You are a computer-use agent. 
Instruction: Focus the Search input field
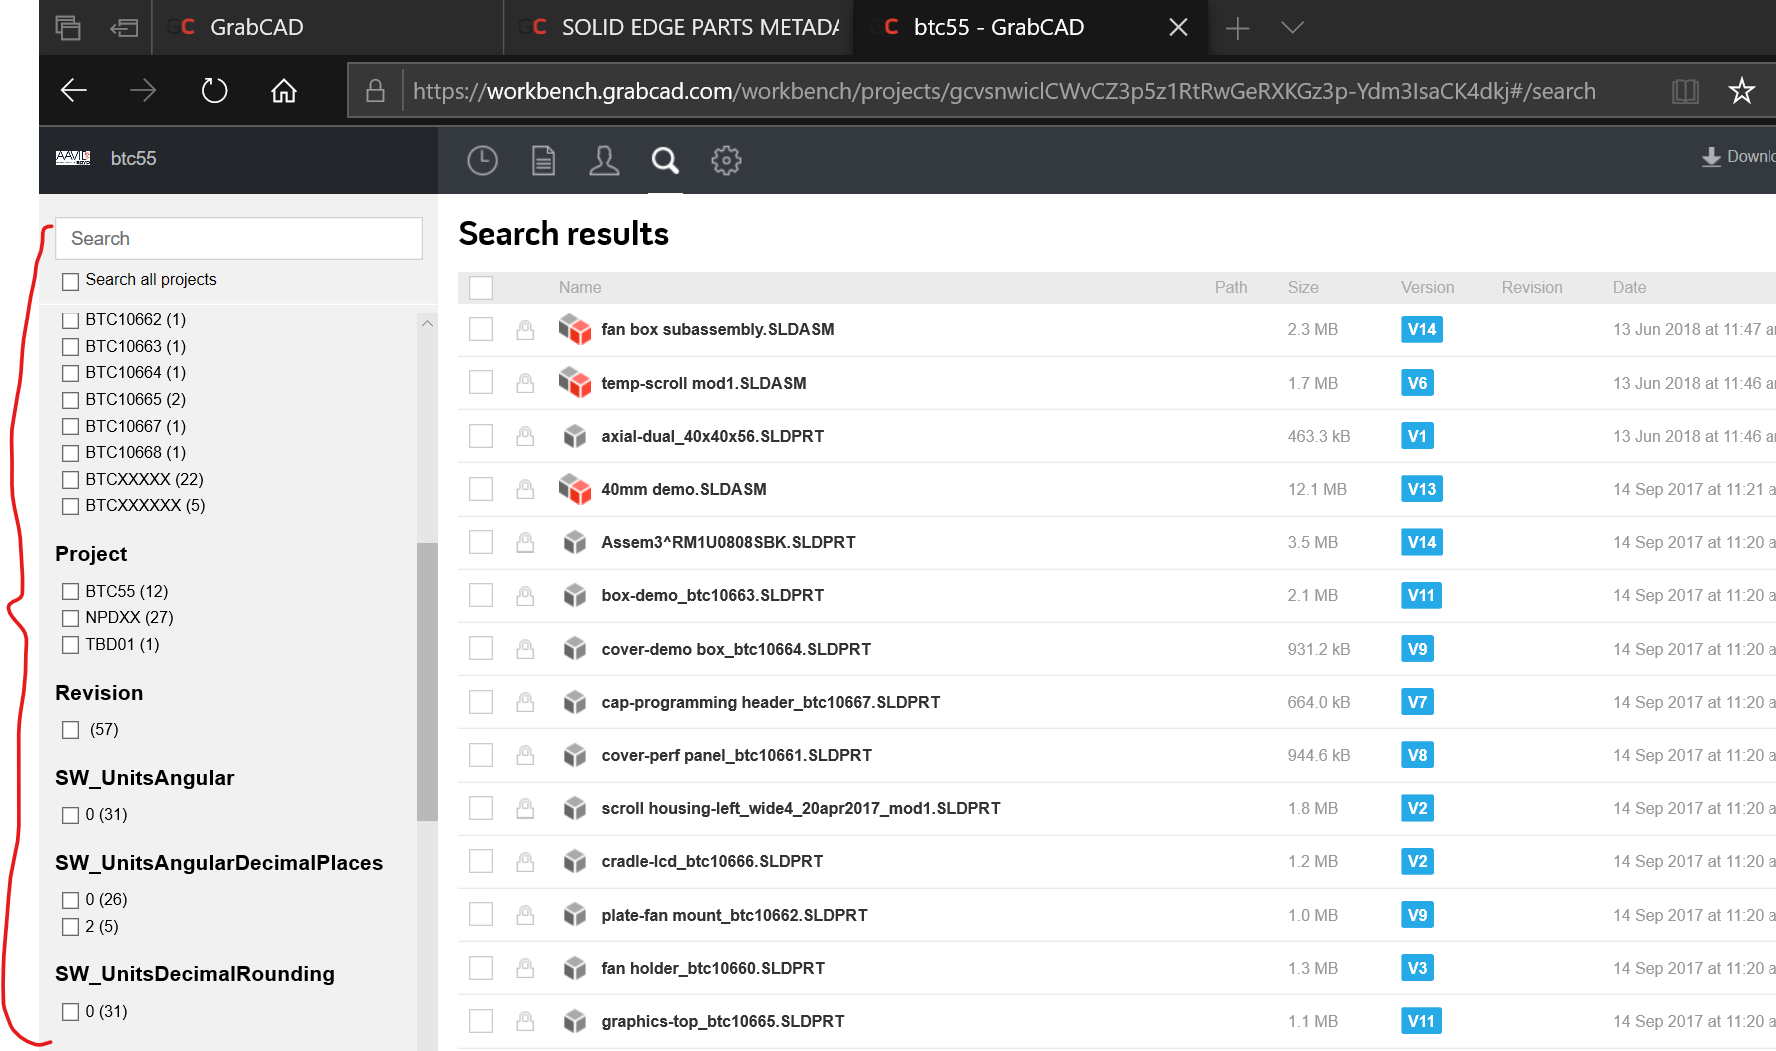click(x=239, y=238)
